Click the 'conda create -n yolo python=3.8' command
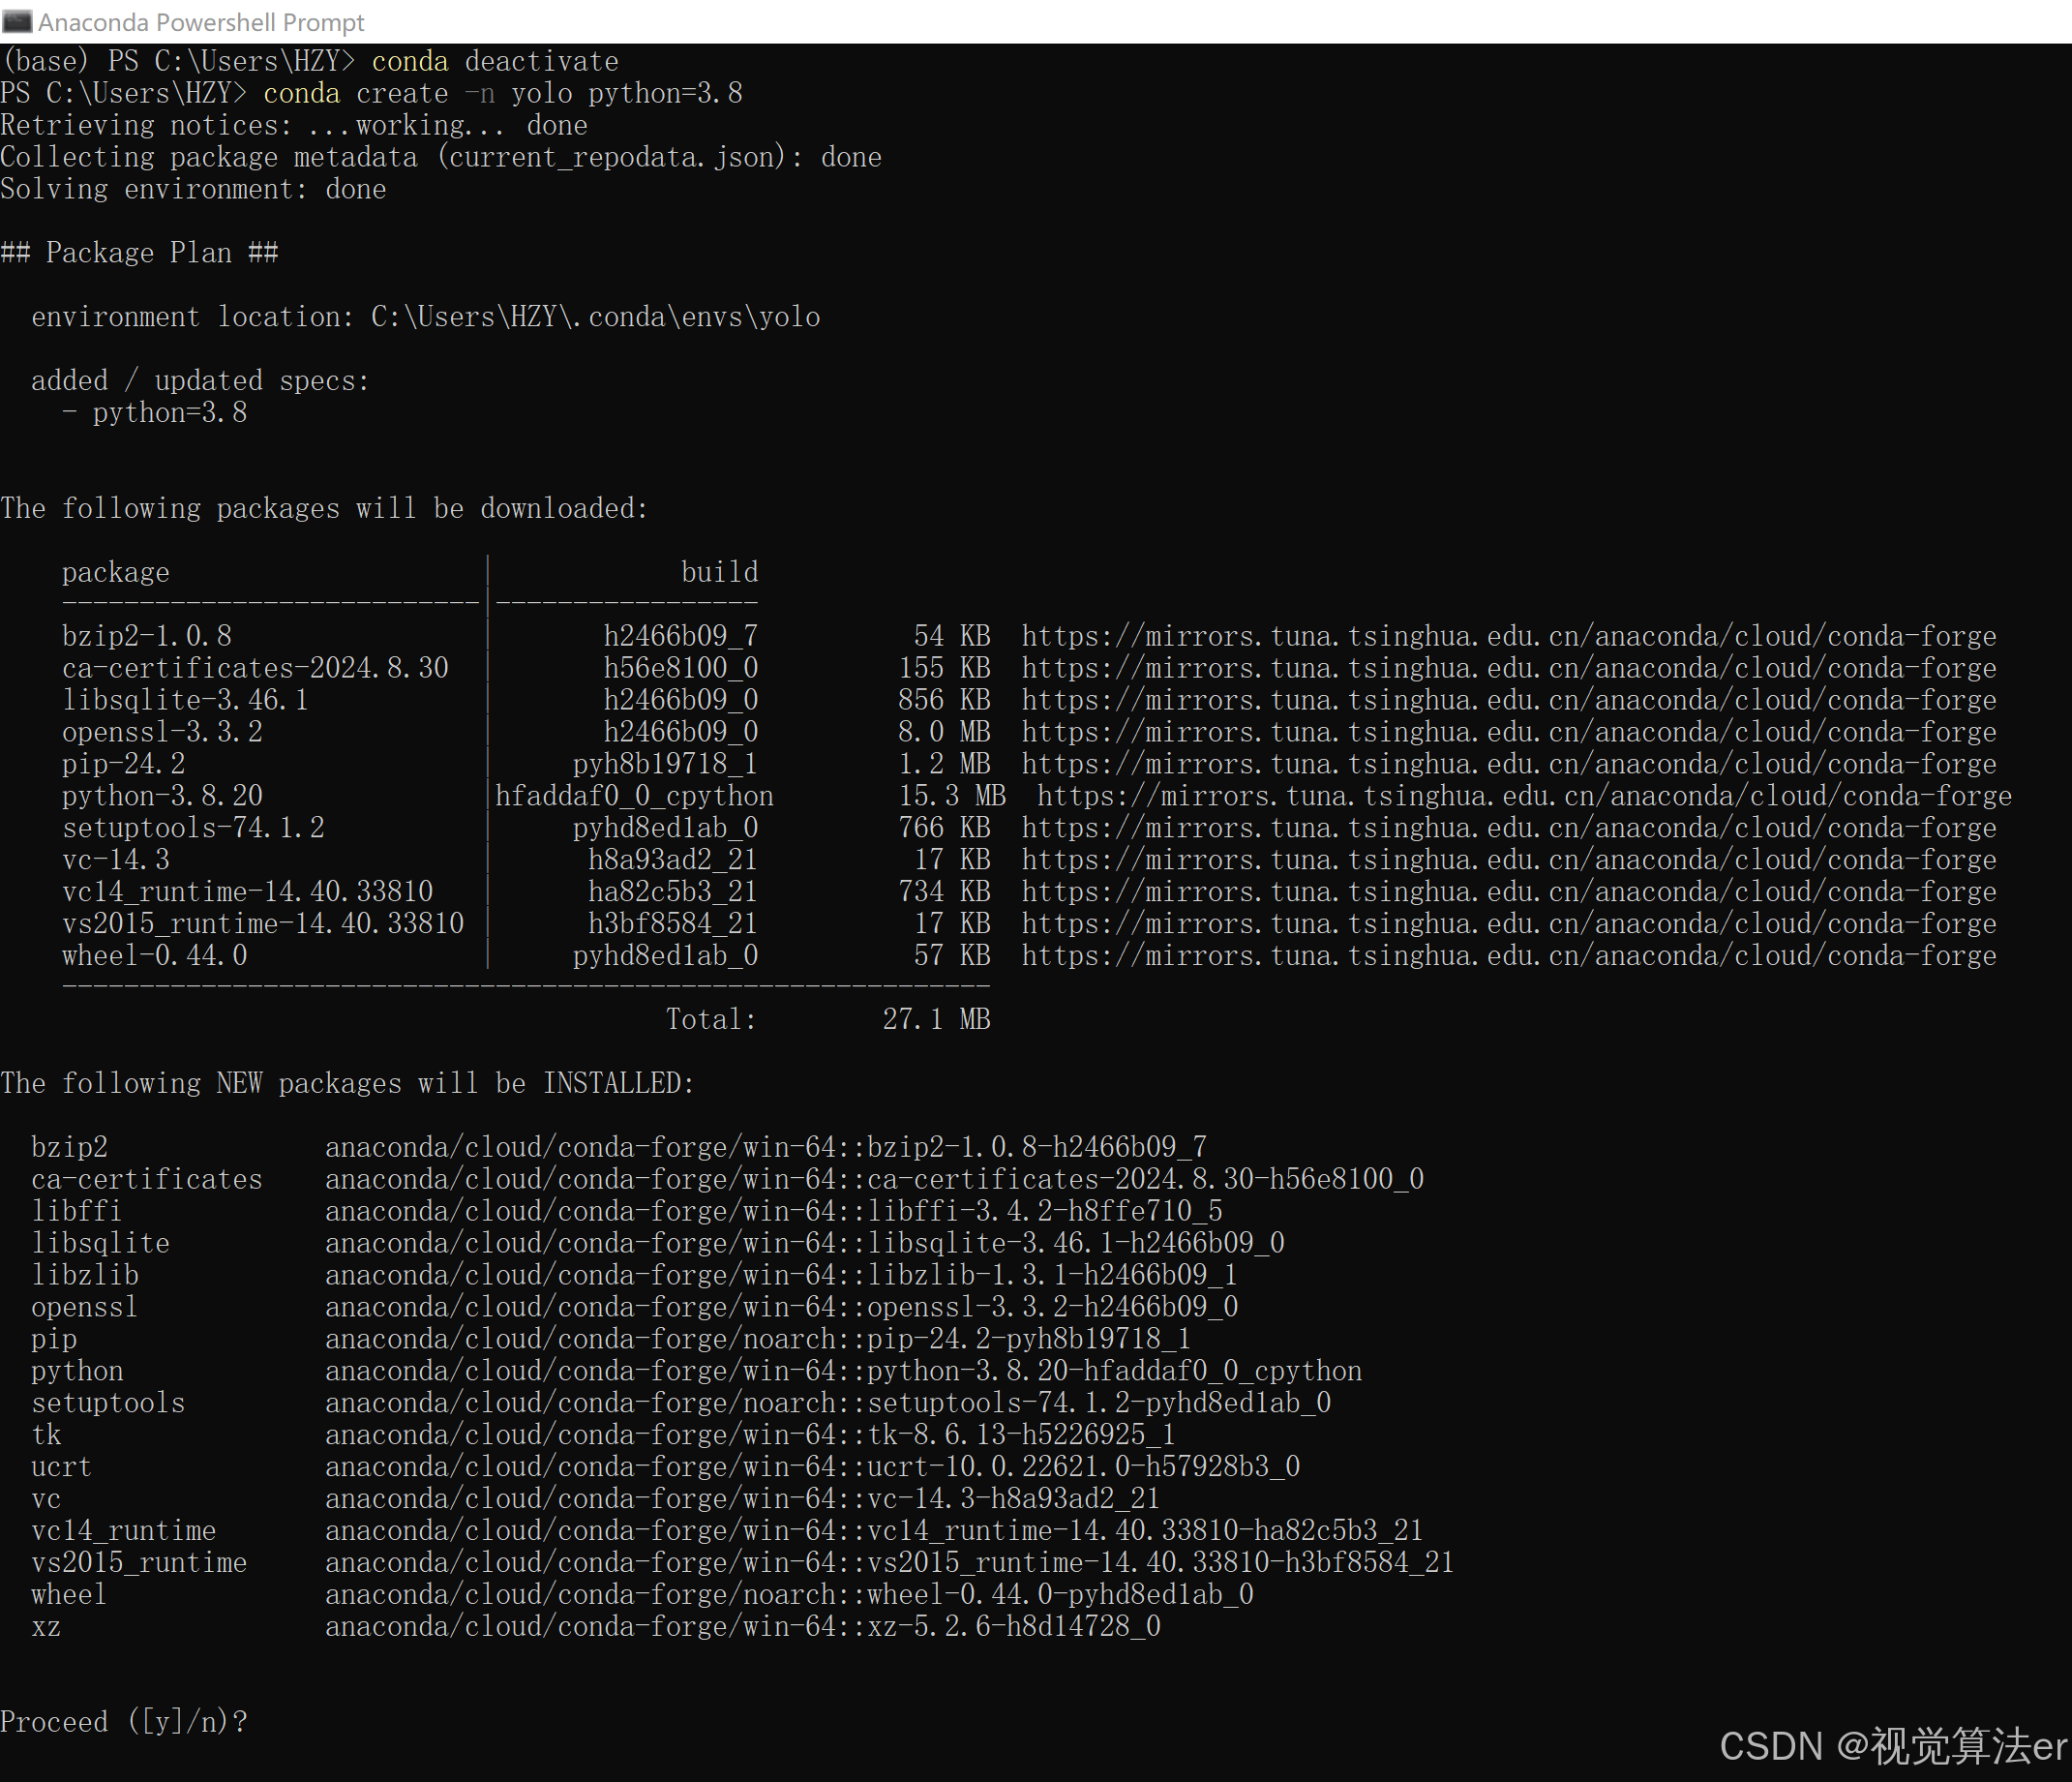 (x=502, y=94)
